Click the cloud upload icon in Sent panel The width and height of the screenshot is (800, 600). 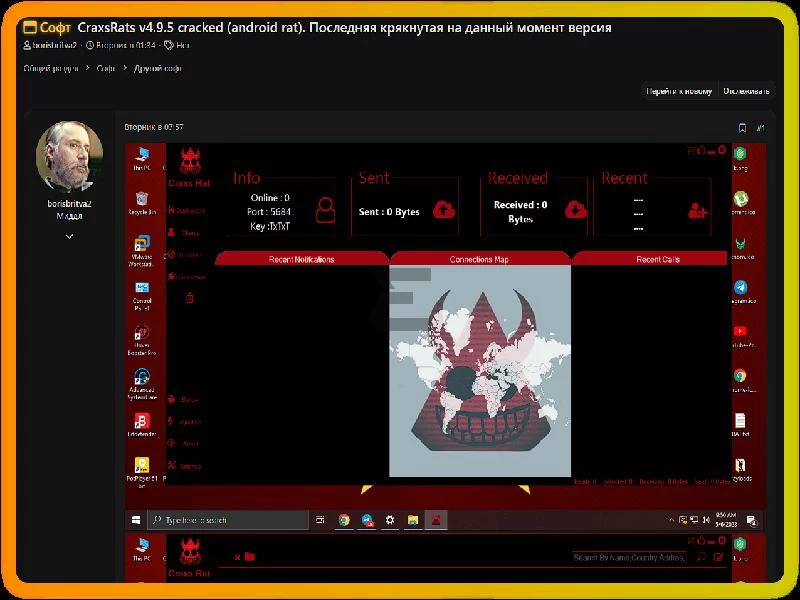point(444,210)
